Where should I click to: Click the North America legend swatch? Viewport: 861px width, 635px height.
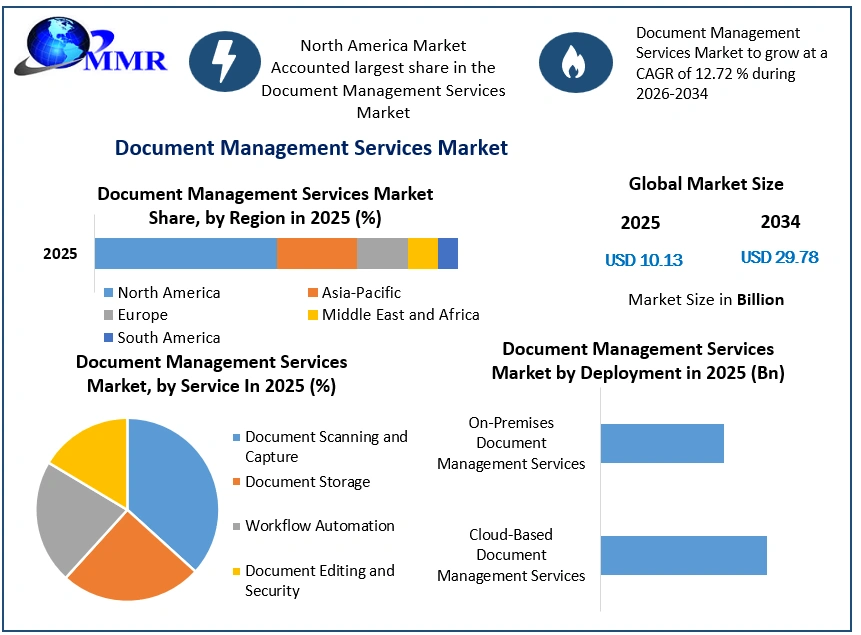point(109,293)
